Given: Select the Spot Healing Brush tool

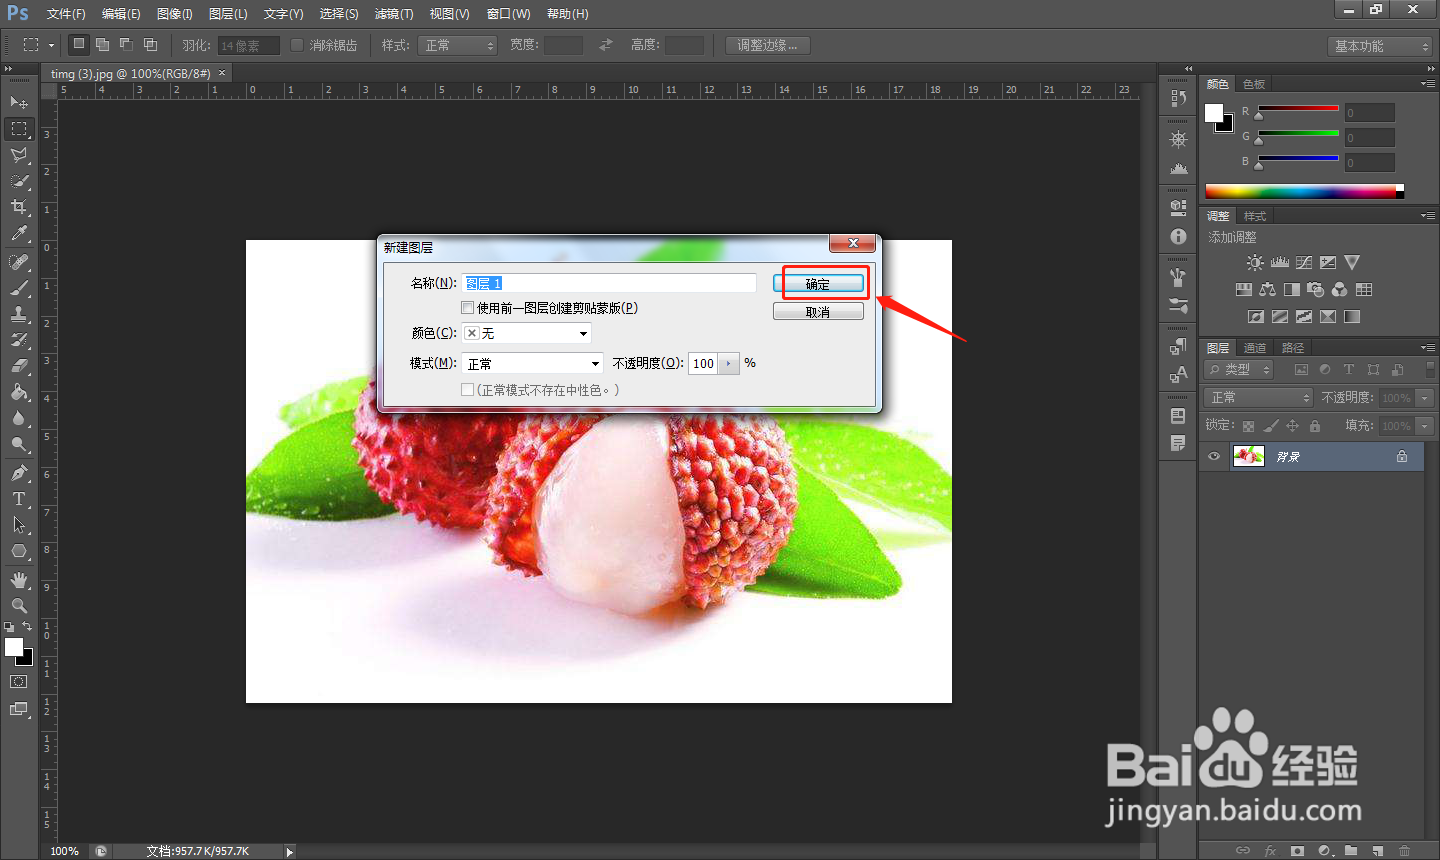Looking at the screenshot, I should 19,262.
